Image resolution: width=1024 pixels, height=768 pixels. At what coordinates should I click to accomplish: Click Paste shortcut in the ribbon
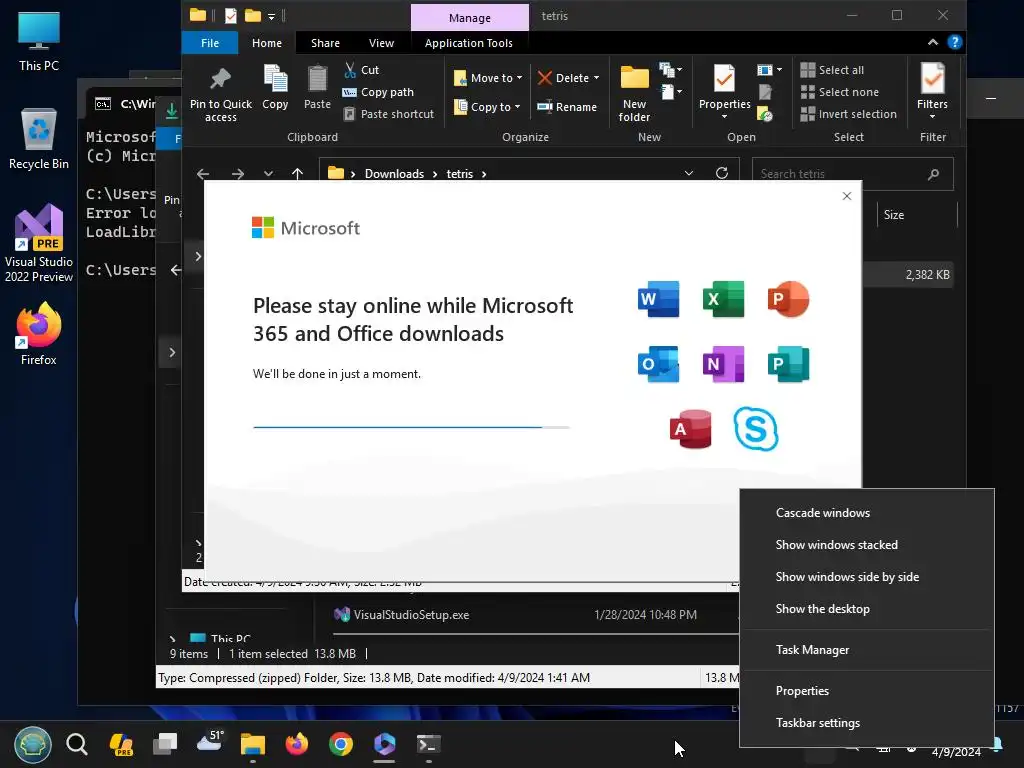coord(389,114)
